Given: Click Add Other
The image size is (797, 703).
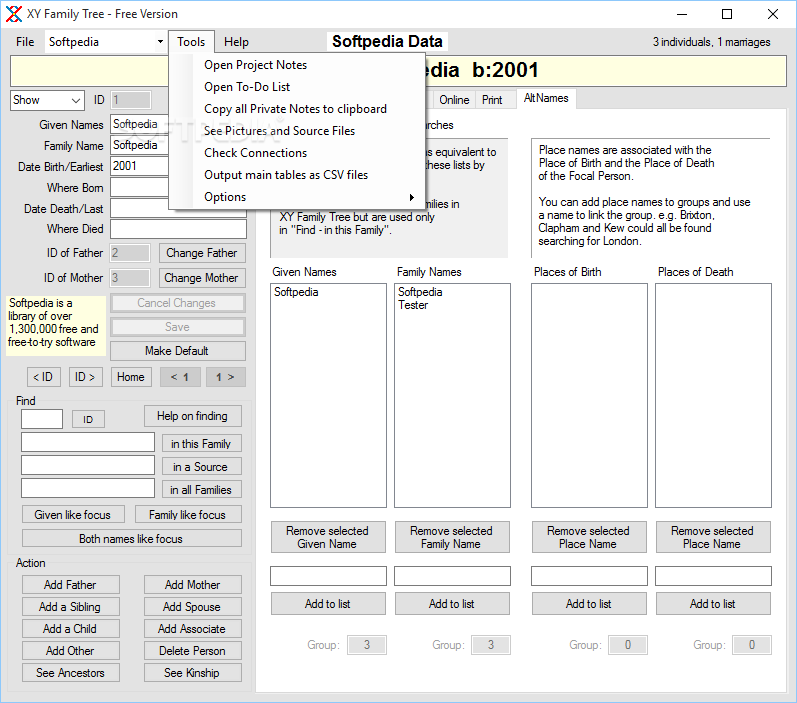Looking at the screenshot, I should click(x=70, y=650).
